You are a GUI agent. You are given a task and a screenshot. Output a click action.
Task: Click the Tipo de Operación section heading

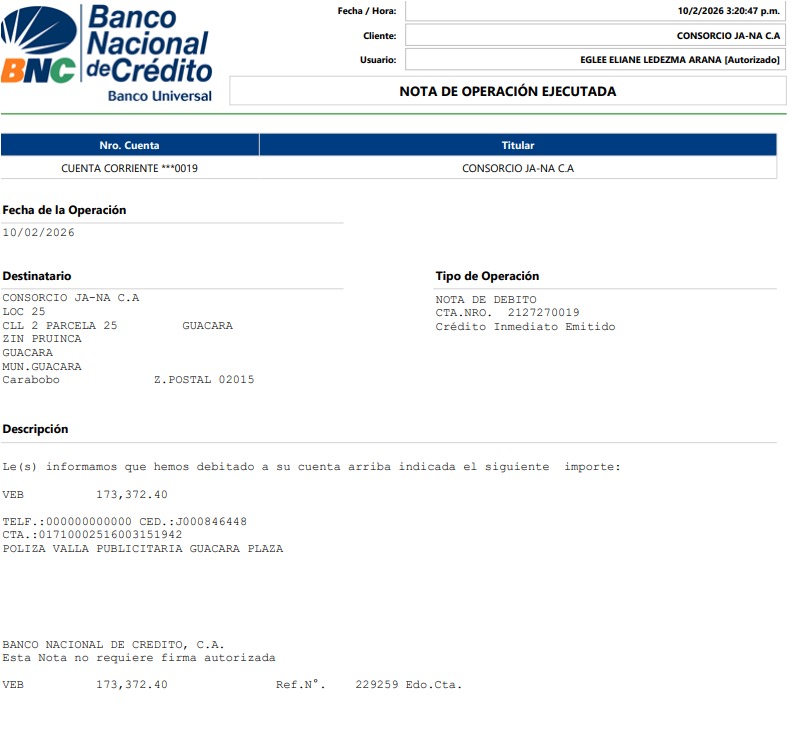[x=487, y=276]
